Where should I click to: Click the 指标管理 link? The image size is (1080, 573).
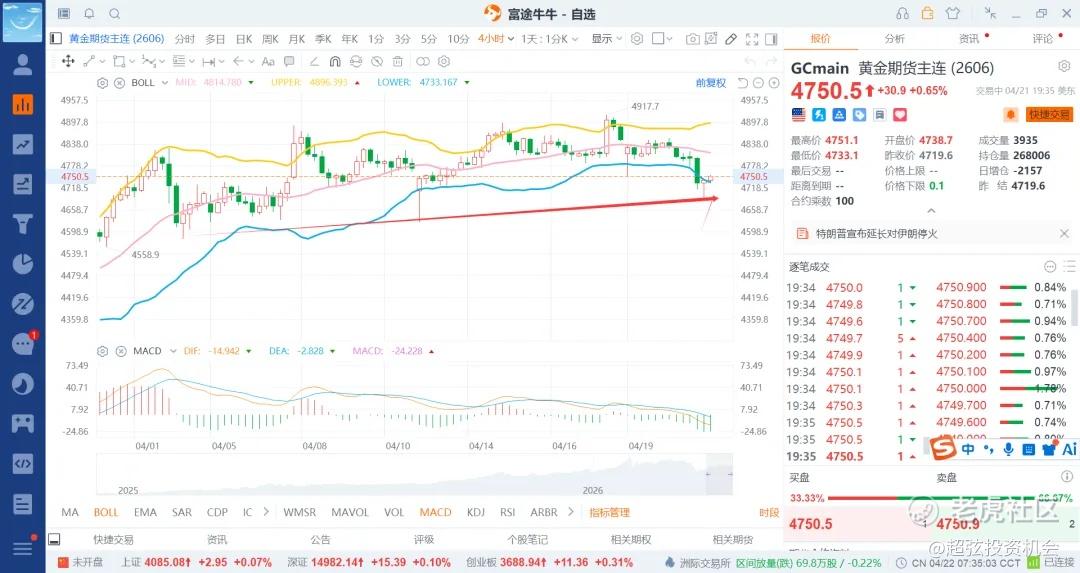pos(610,512)
